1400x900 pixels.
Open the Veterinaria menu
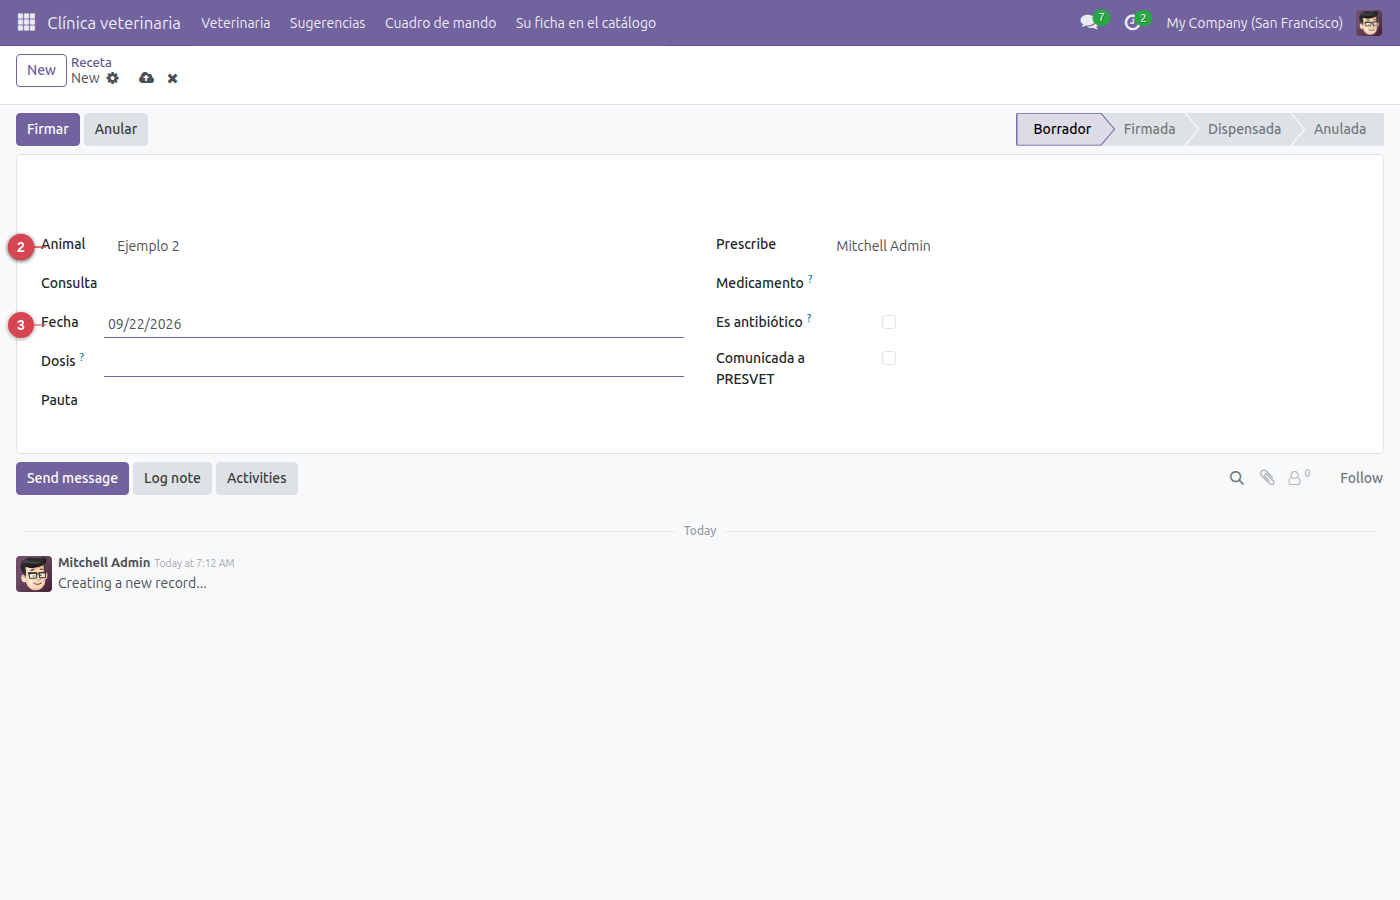(x=236, y=23)
